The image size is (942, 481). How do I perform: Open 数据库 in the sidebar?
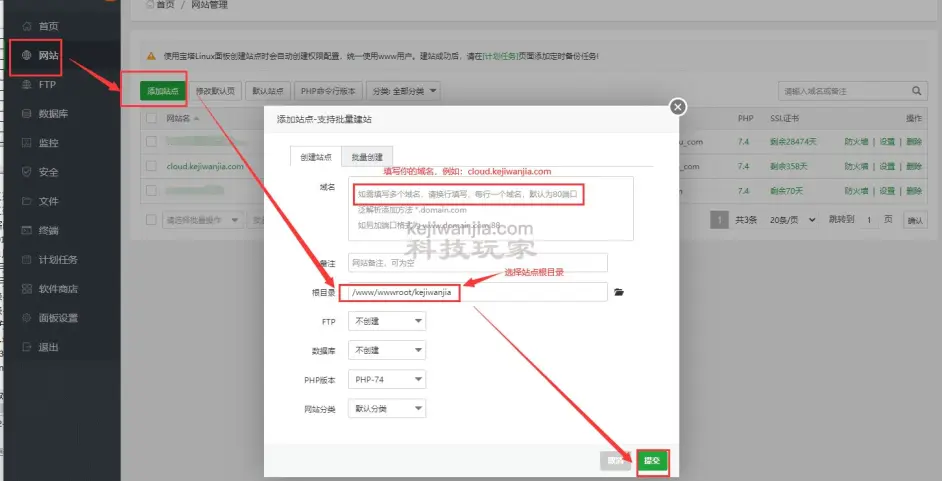click(x=53, y=113)
